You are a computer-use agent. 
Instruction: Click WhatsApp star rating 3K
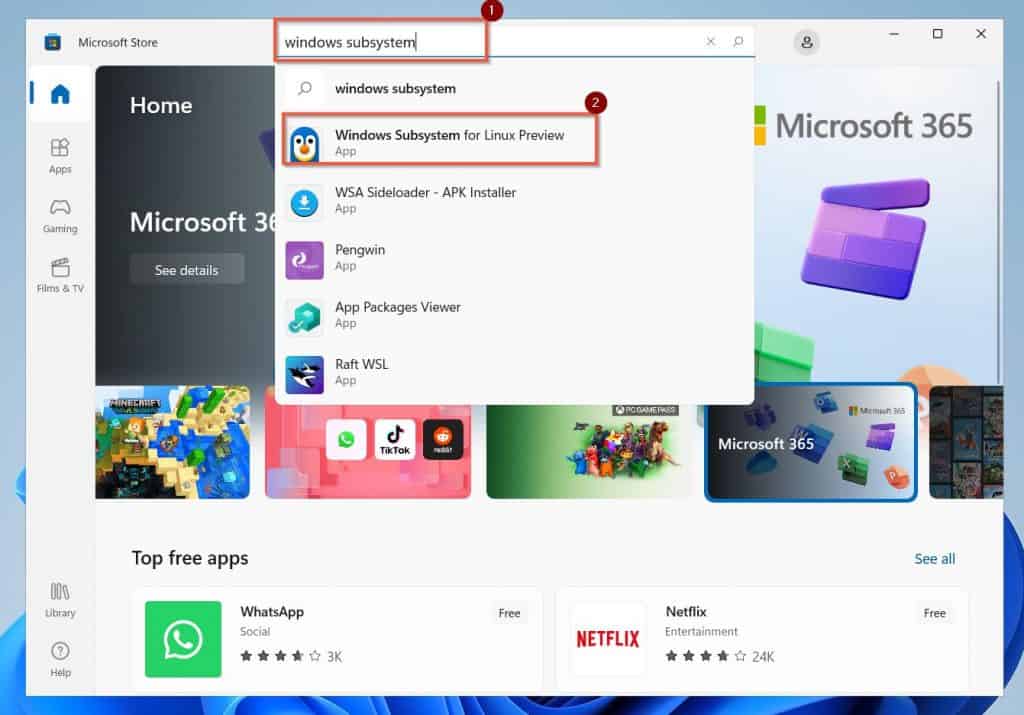(x=291, y=656)
